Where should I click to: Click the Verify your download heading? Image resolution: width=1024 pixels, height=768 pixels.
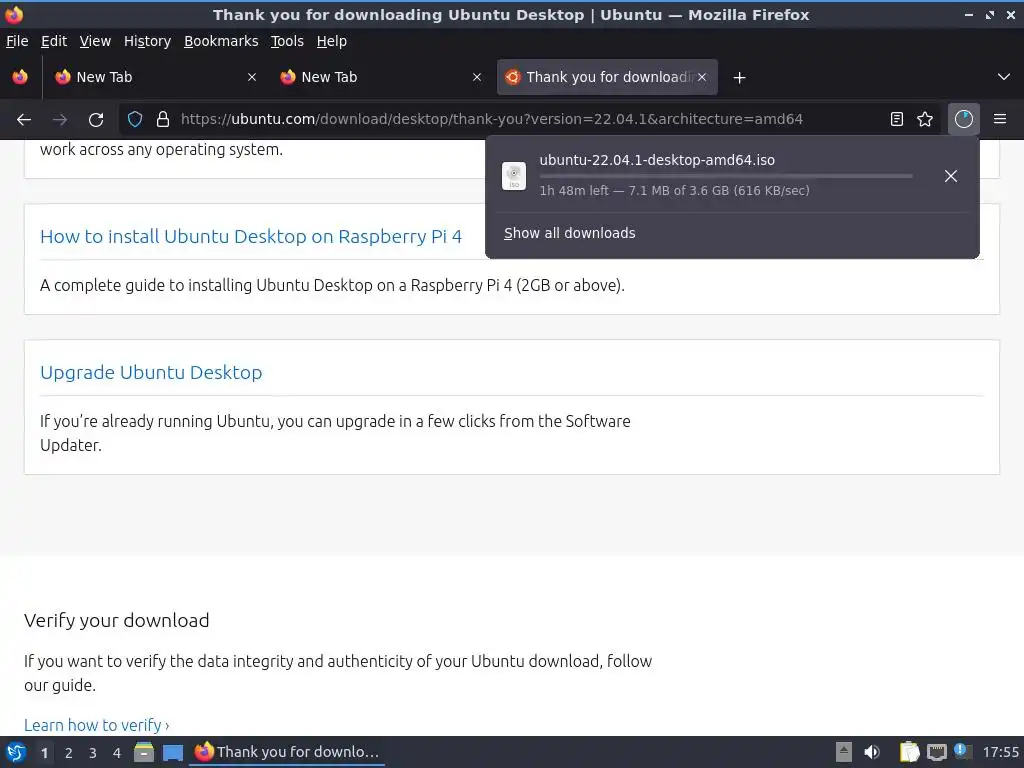[x=117, y=620]
